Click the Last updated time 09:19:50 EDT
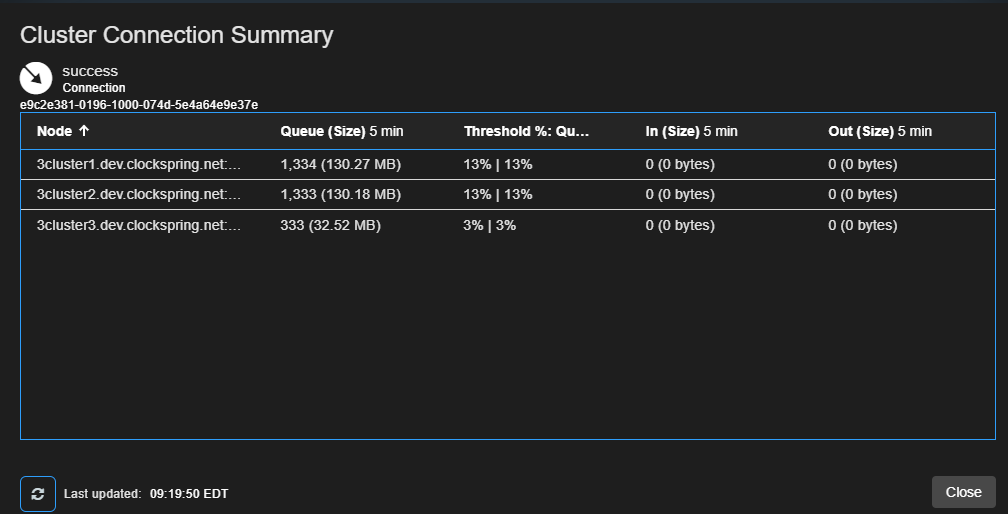This screenshot has height=514, width=1008. (x=189, y=494)
